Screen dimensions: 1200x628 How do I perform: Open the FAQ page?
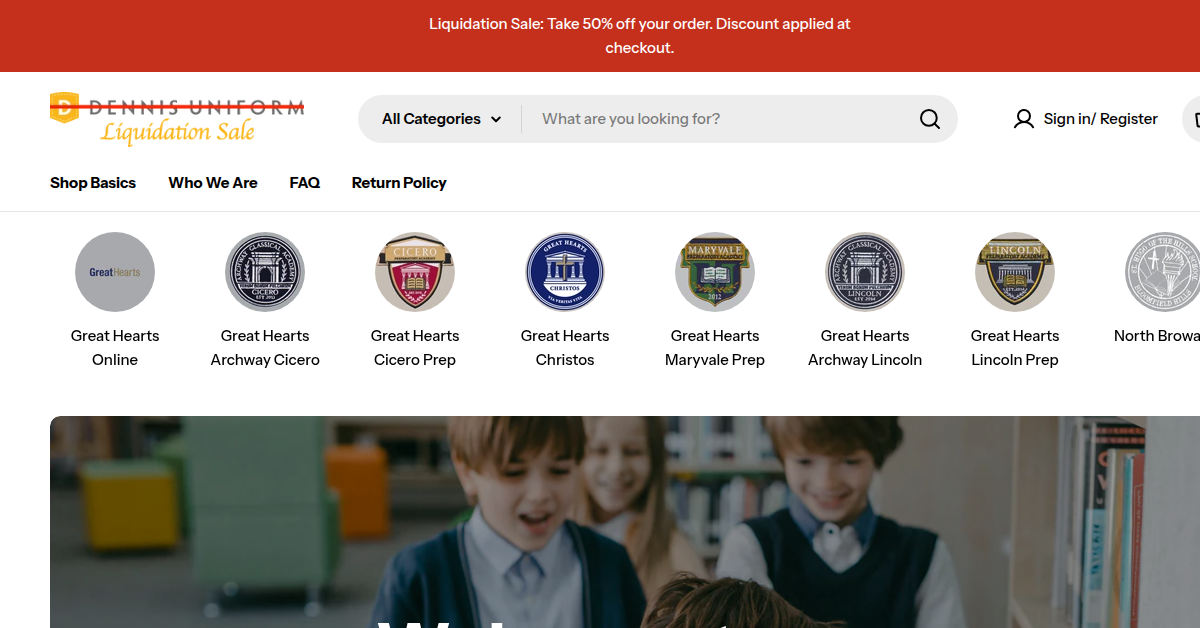pos(305,183)
